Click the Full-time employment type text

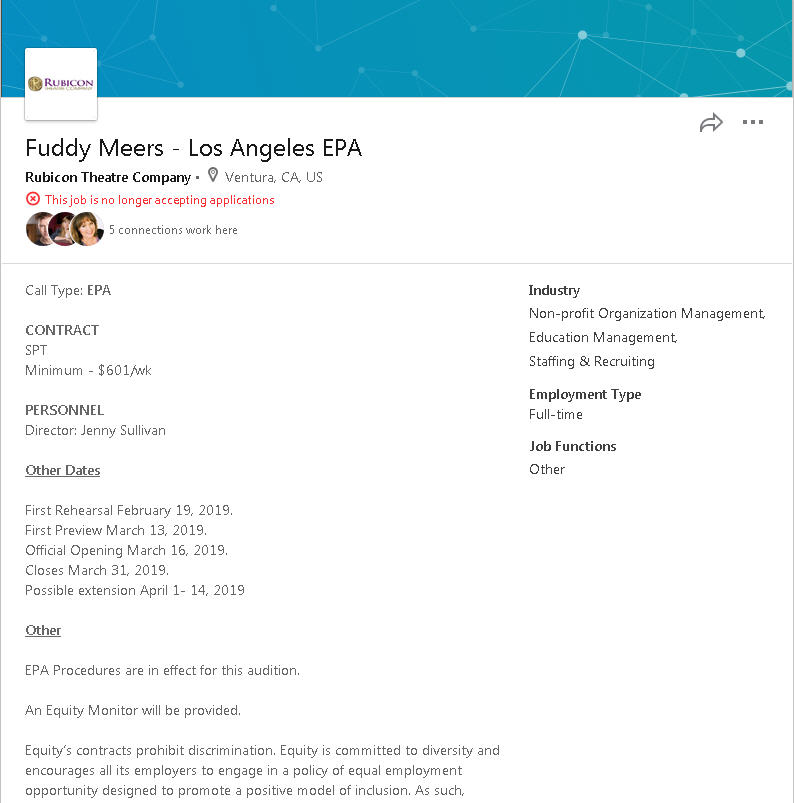[x=556, y=414]
